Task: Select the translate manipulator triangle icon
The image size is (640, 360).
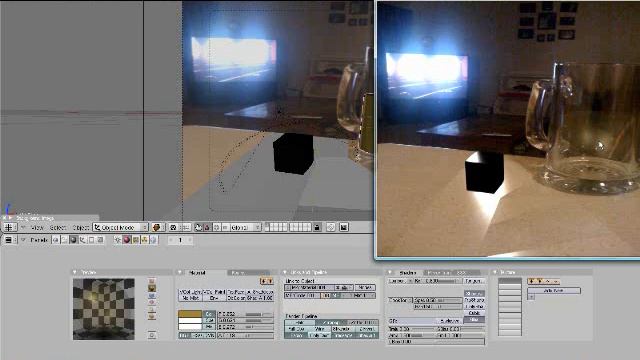Action: coord(207,227)
